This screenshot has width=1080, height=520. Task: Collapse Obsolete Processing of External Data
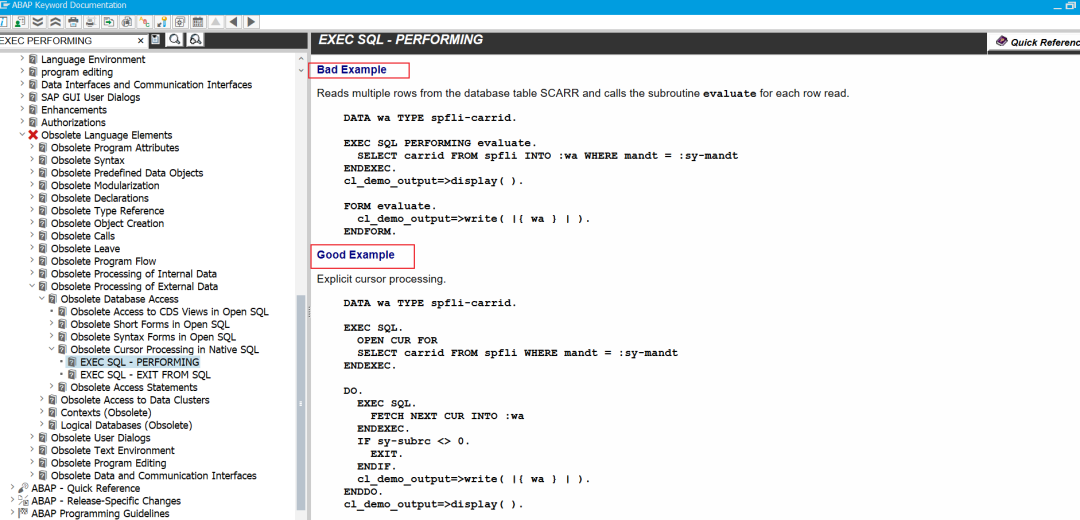point(32,287)
